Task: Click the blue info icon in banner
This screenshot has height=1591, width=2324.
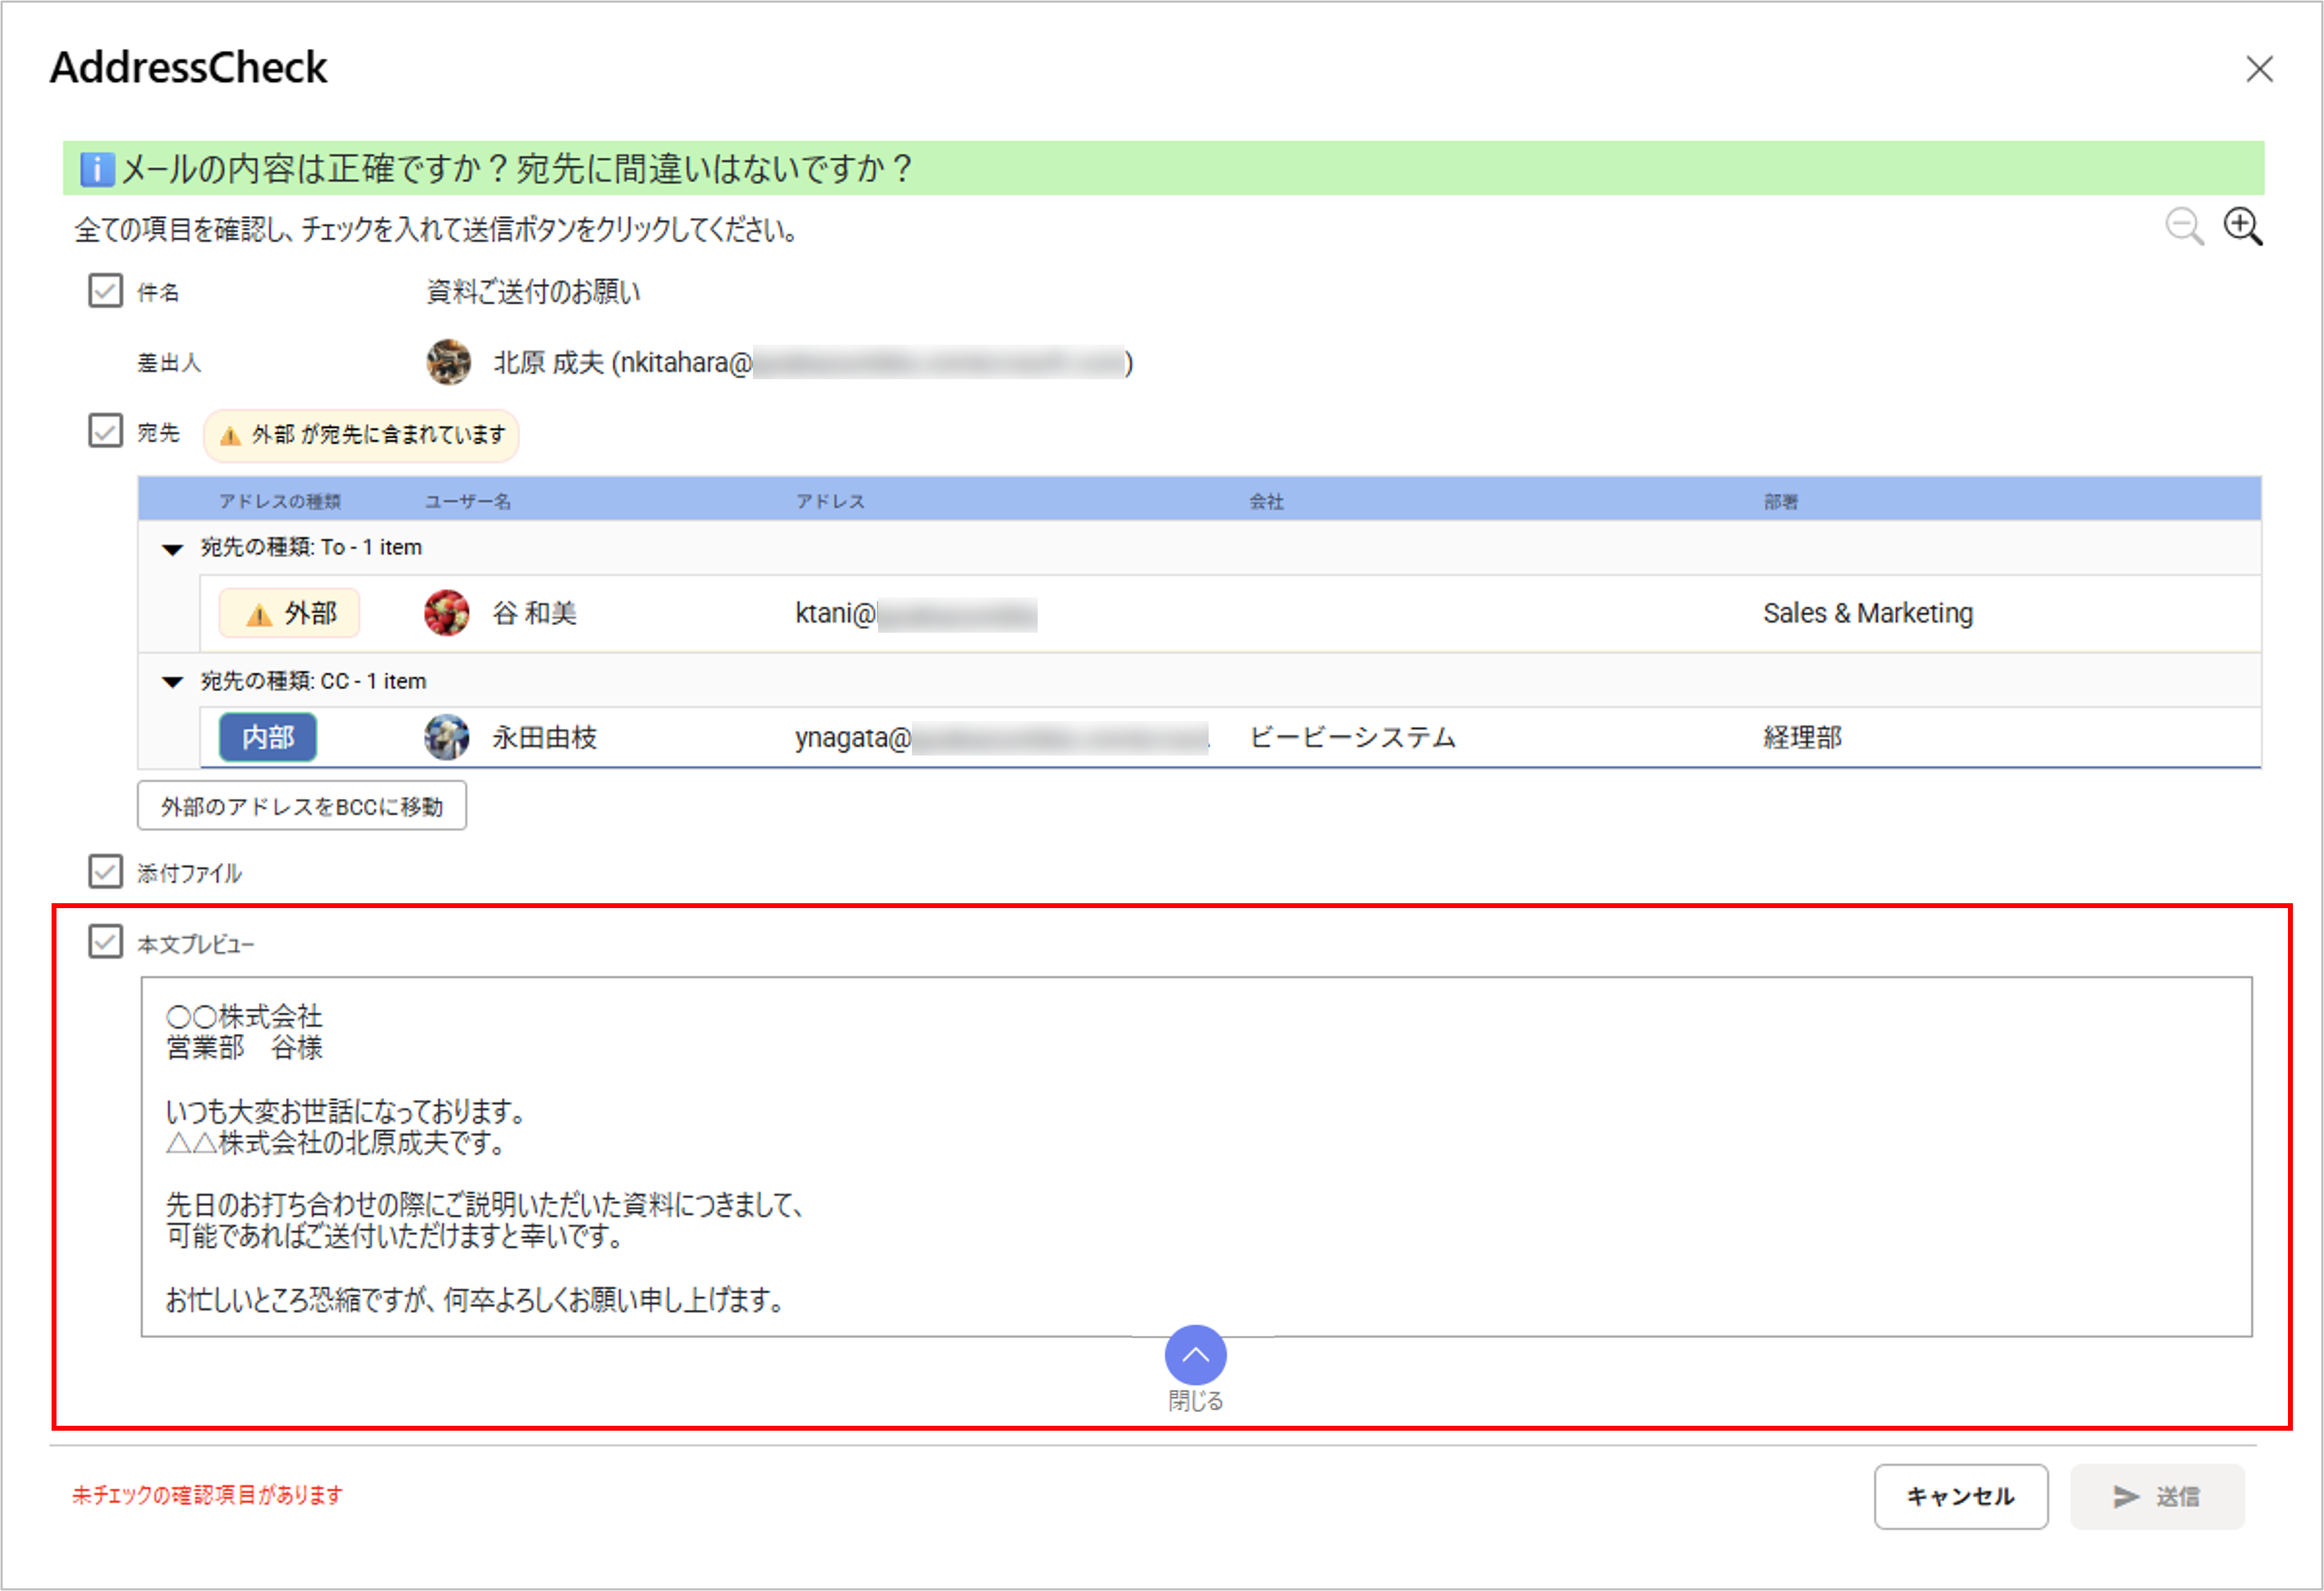Action: 97,169
